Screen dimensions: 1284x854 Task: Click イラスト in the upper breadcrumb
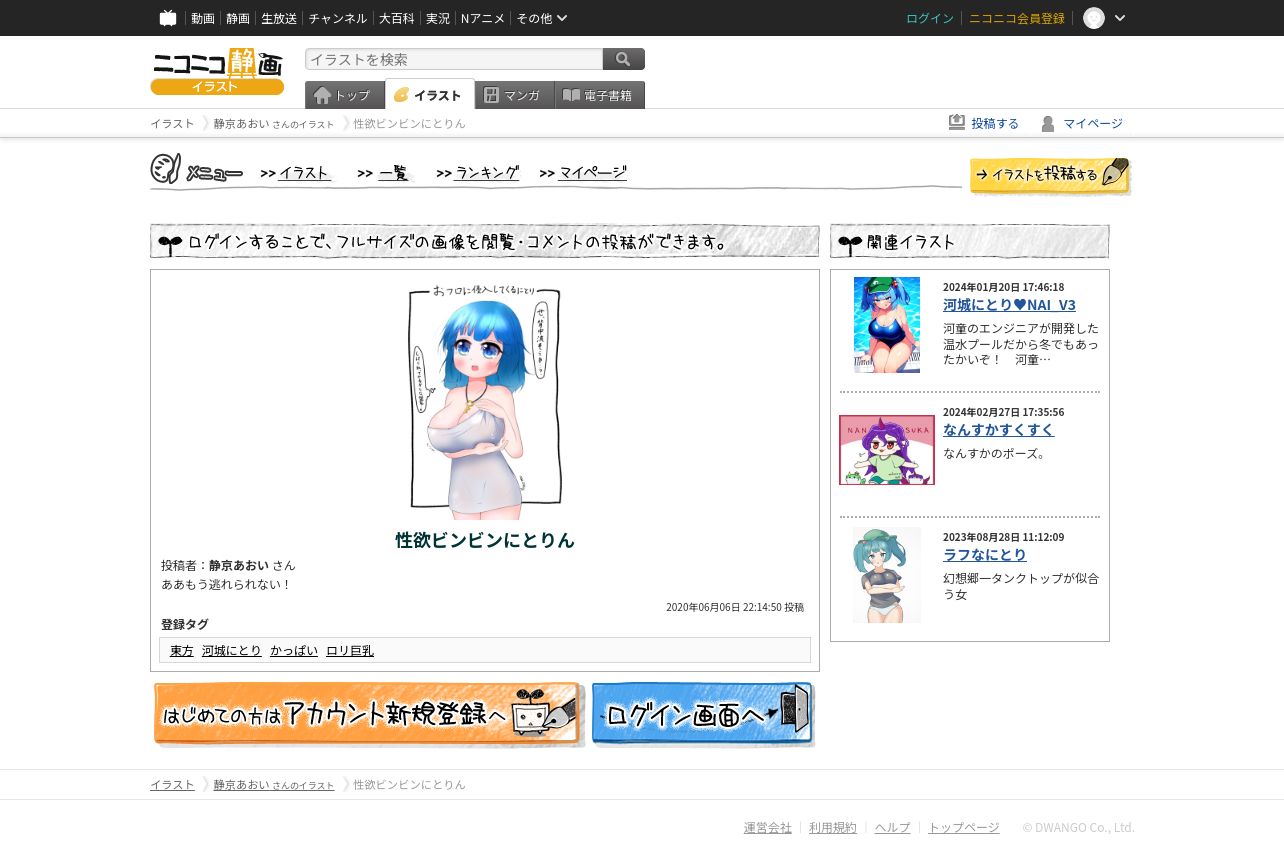click(x=172, y=123)
